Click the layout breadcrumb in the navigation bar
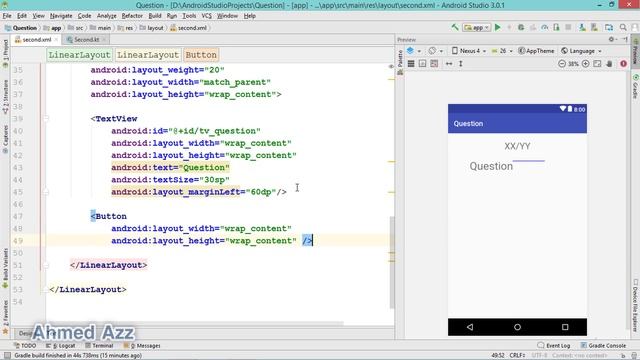Image resolution: width=640 pixels, height=360 pixels. (x=151, y=28)
